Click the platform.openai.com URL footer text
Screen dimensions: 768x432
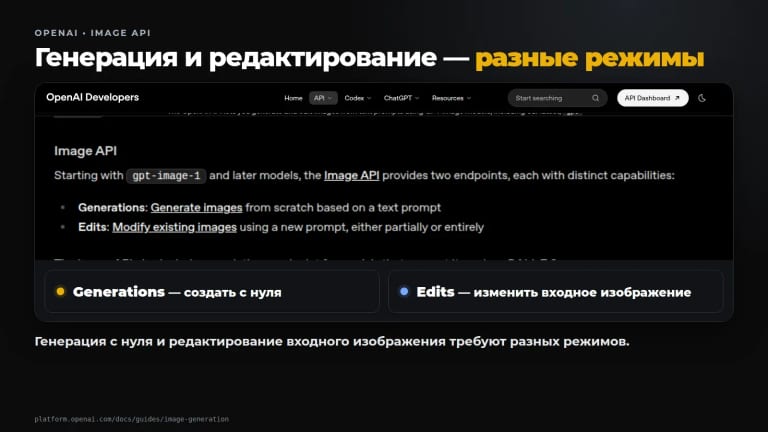click(x=132, y=419)
